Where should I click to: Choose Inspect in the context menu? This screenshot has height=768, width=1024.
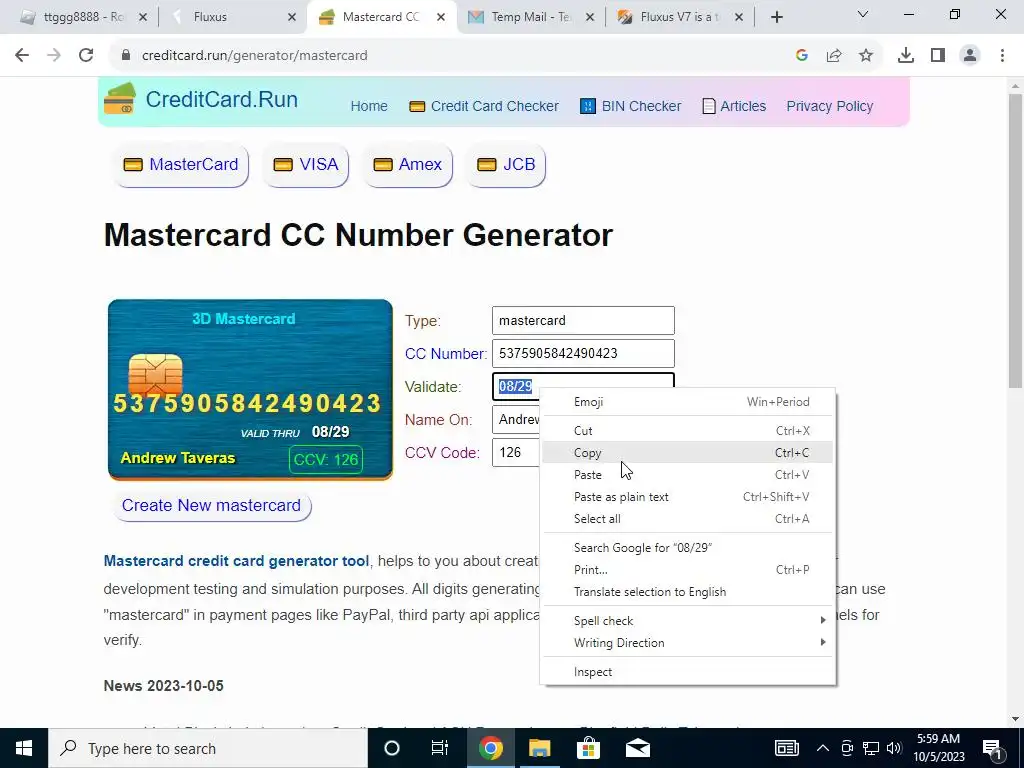click(x=688, y=672)
